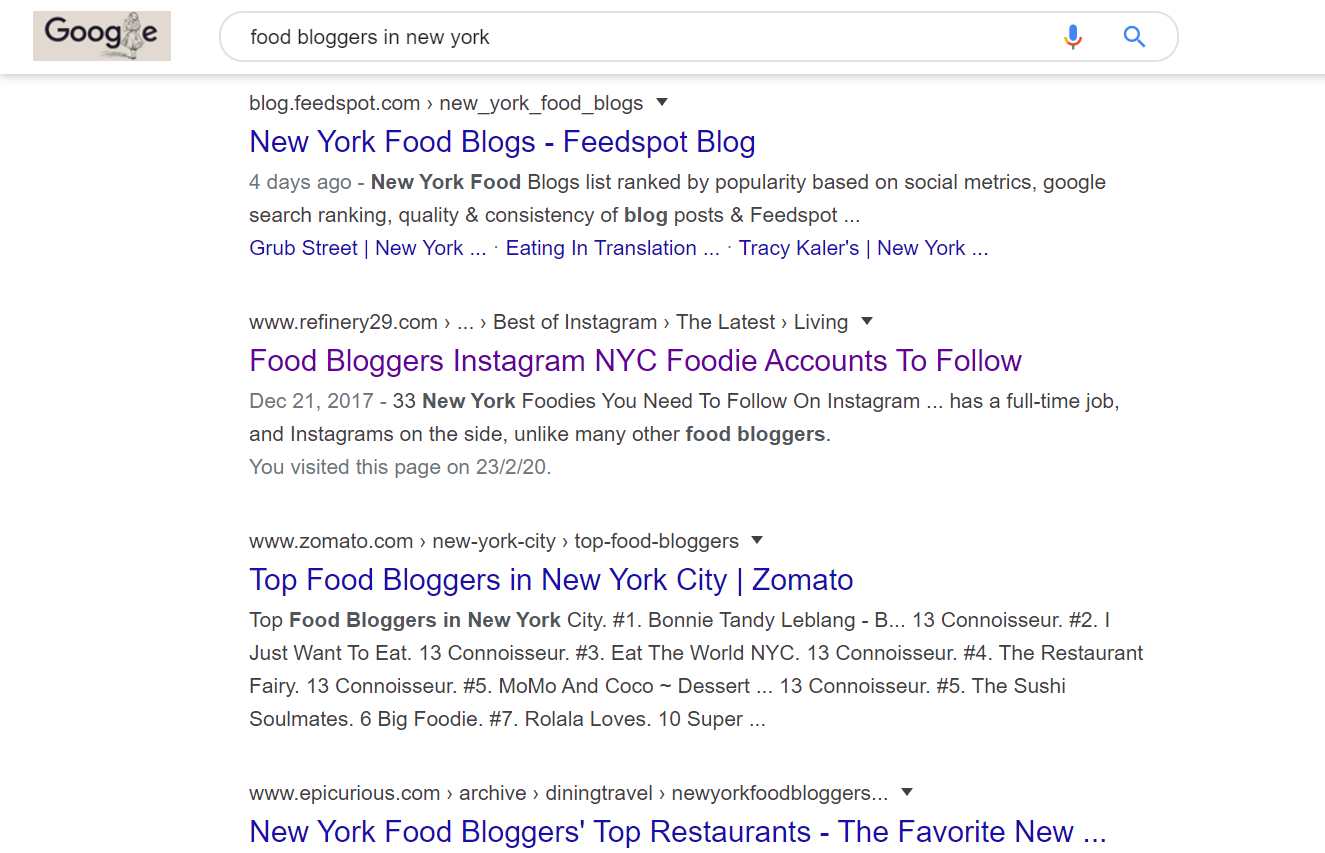Expand the arrow next to zomato.com URL
The height and width of the screenshot is (853, 1325).
pyautogui.click(x=757, y=540)
